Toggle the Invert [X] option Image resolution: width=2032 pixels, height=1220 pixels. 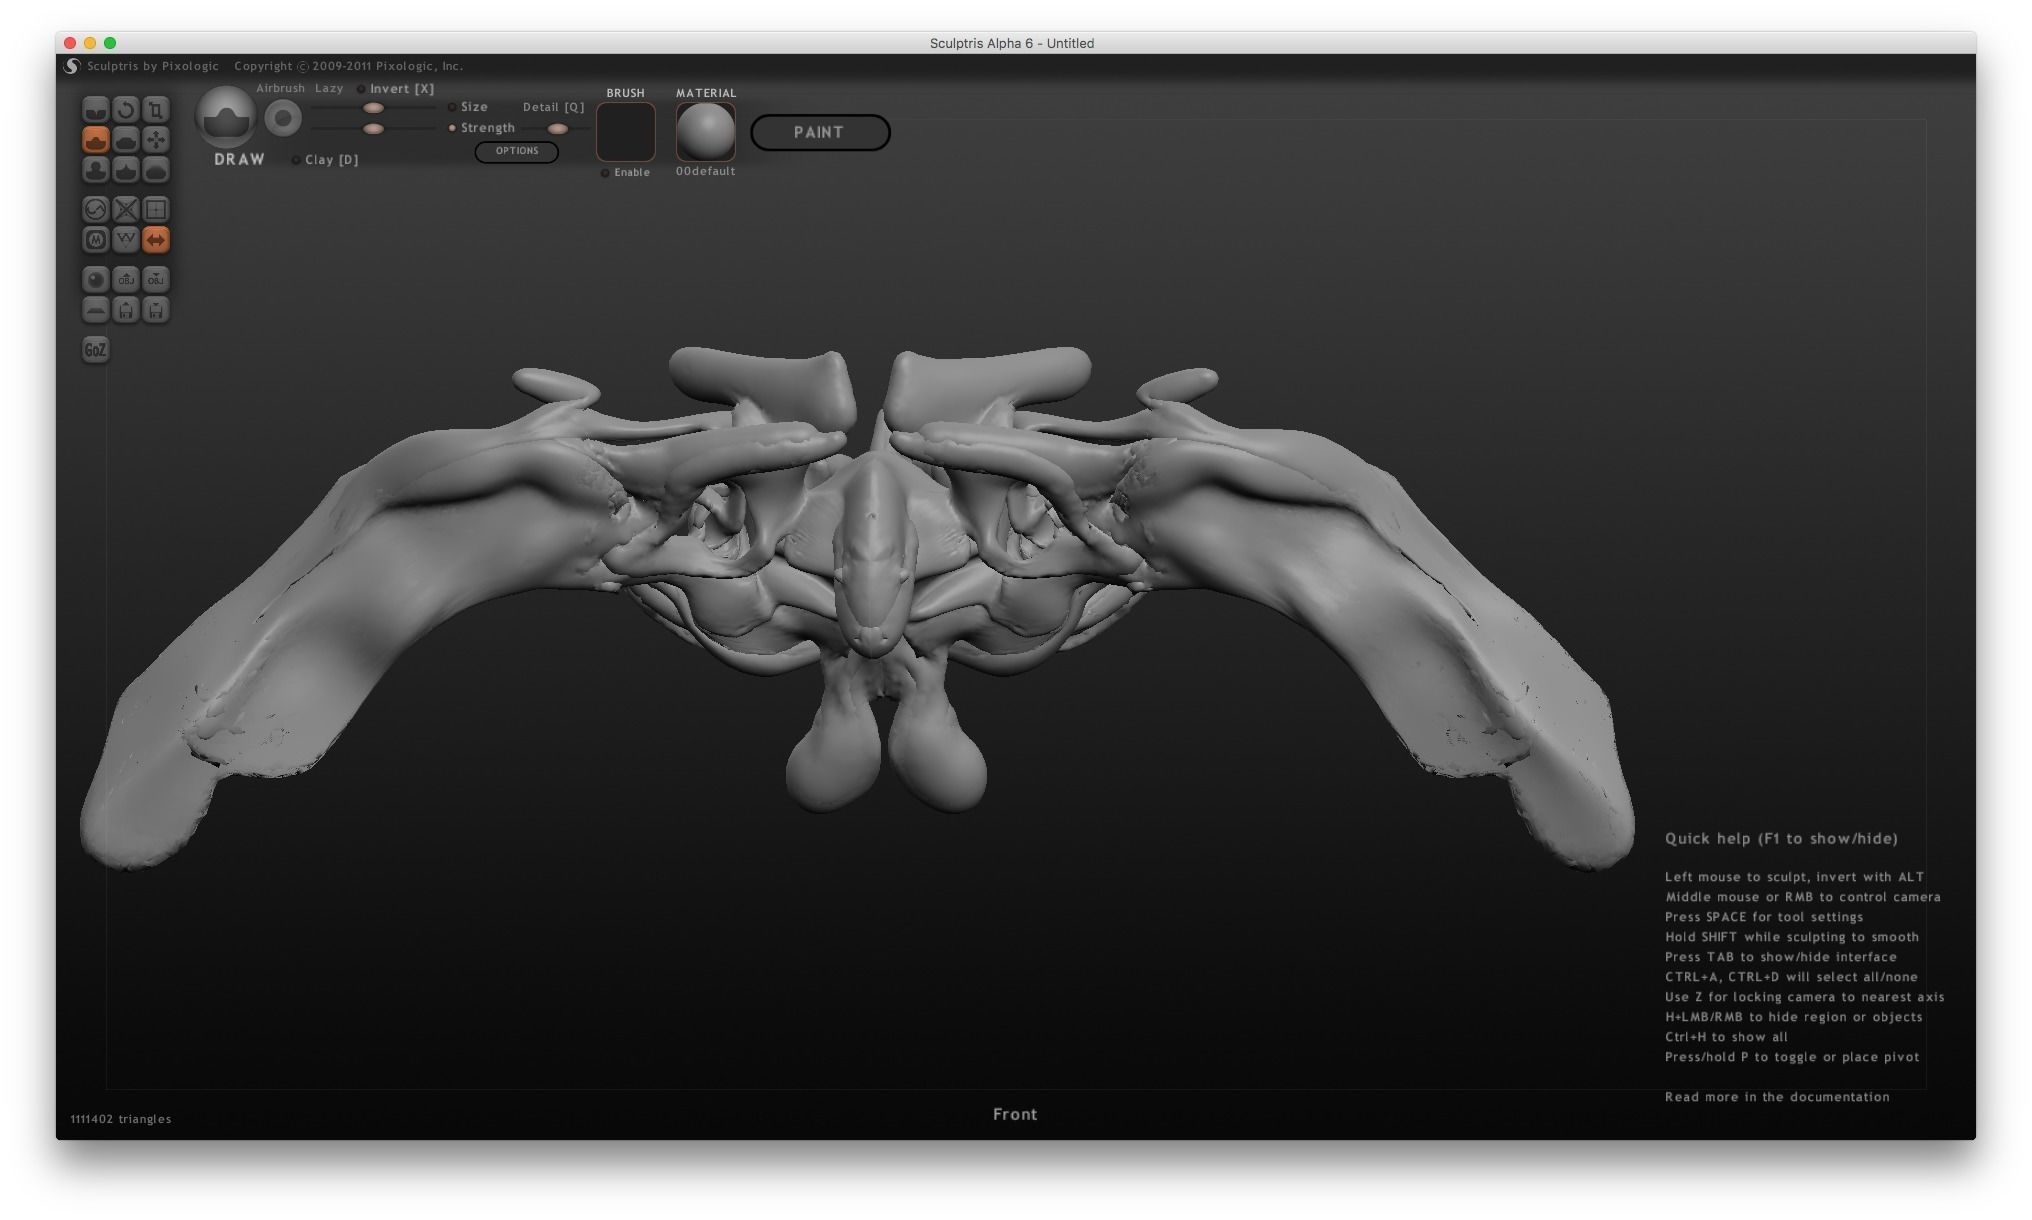coord(396,89)
